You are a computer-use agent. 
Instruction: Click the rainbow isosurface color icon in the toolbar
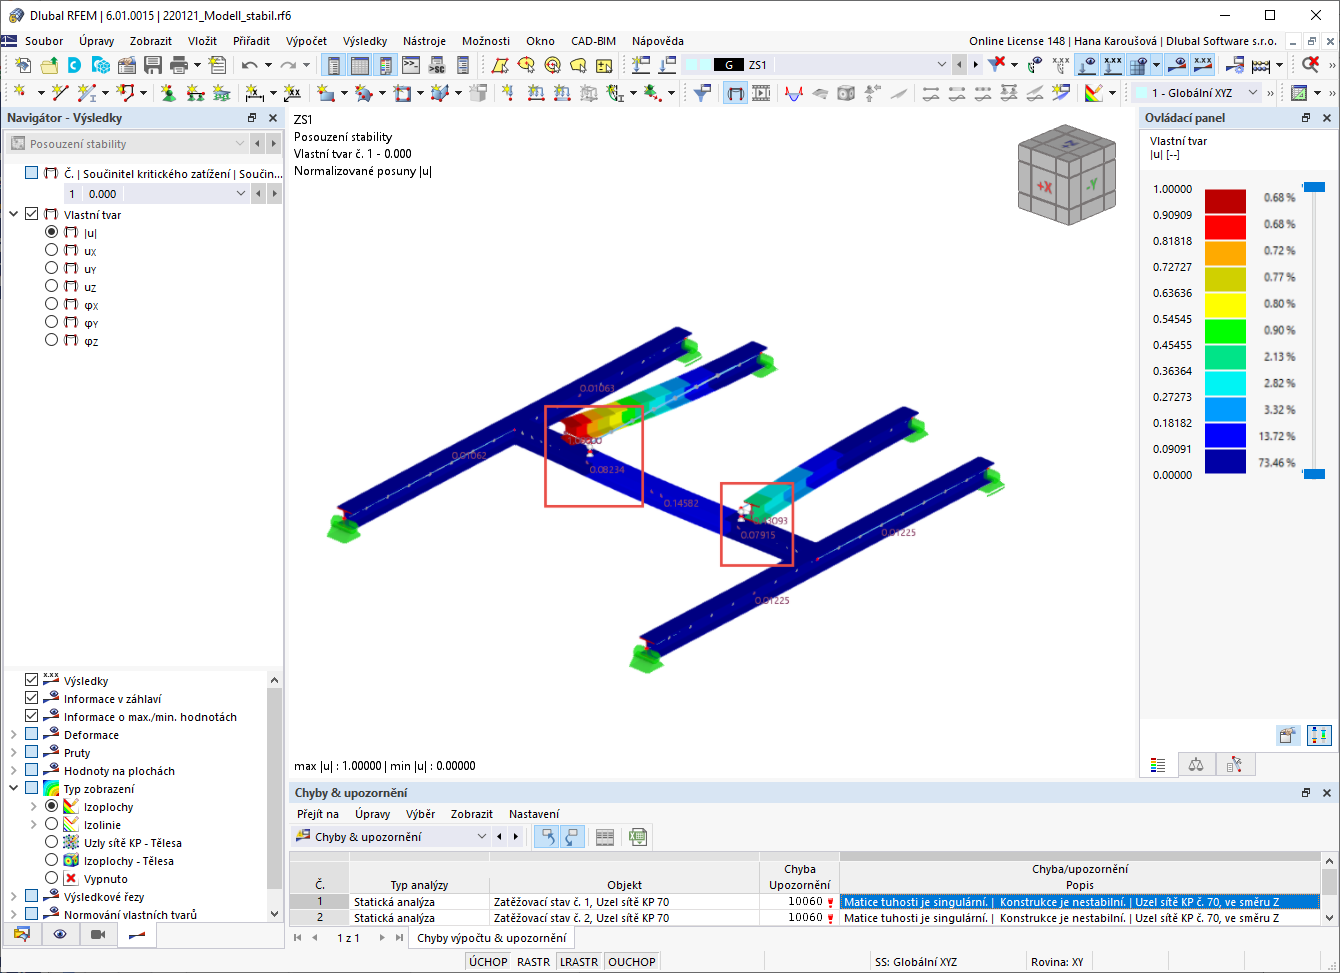click(1095, 91)
